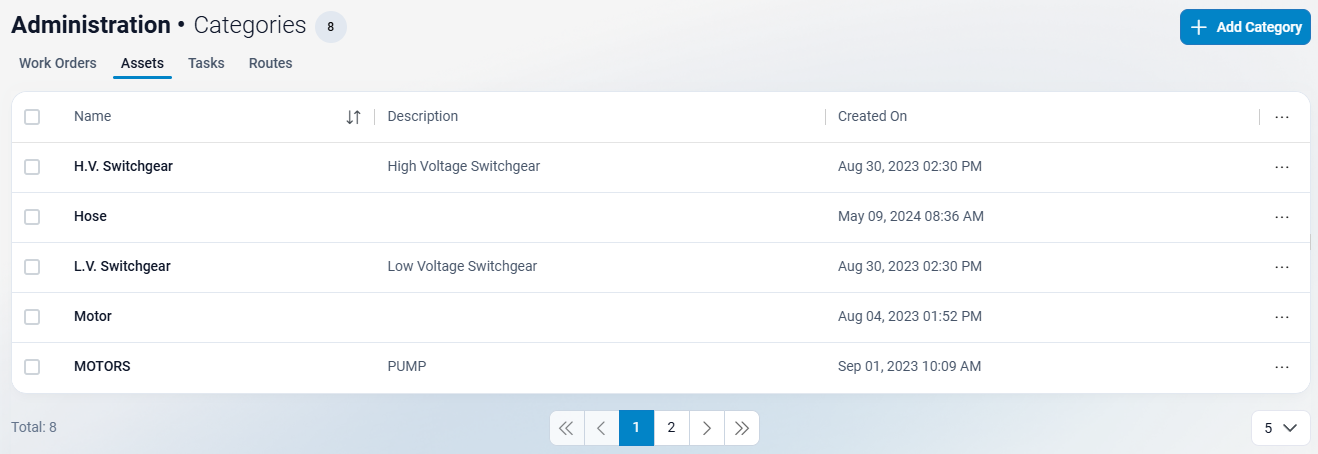The height and width of the screenshot is (454, 1318).
Task: Select the Hose row checkbox
Action: click(32, 217)
